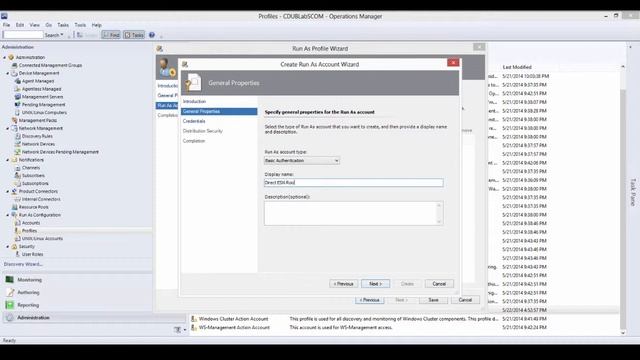
Task: Open the Reporting workspace icon
Action: tap(9, 305)
